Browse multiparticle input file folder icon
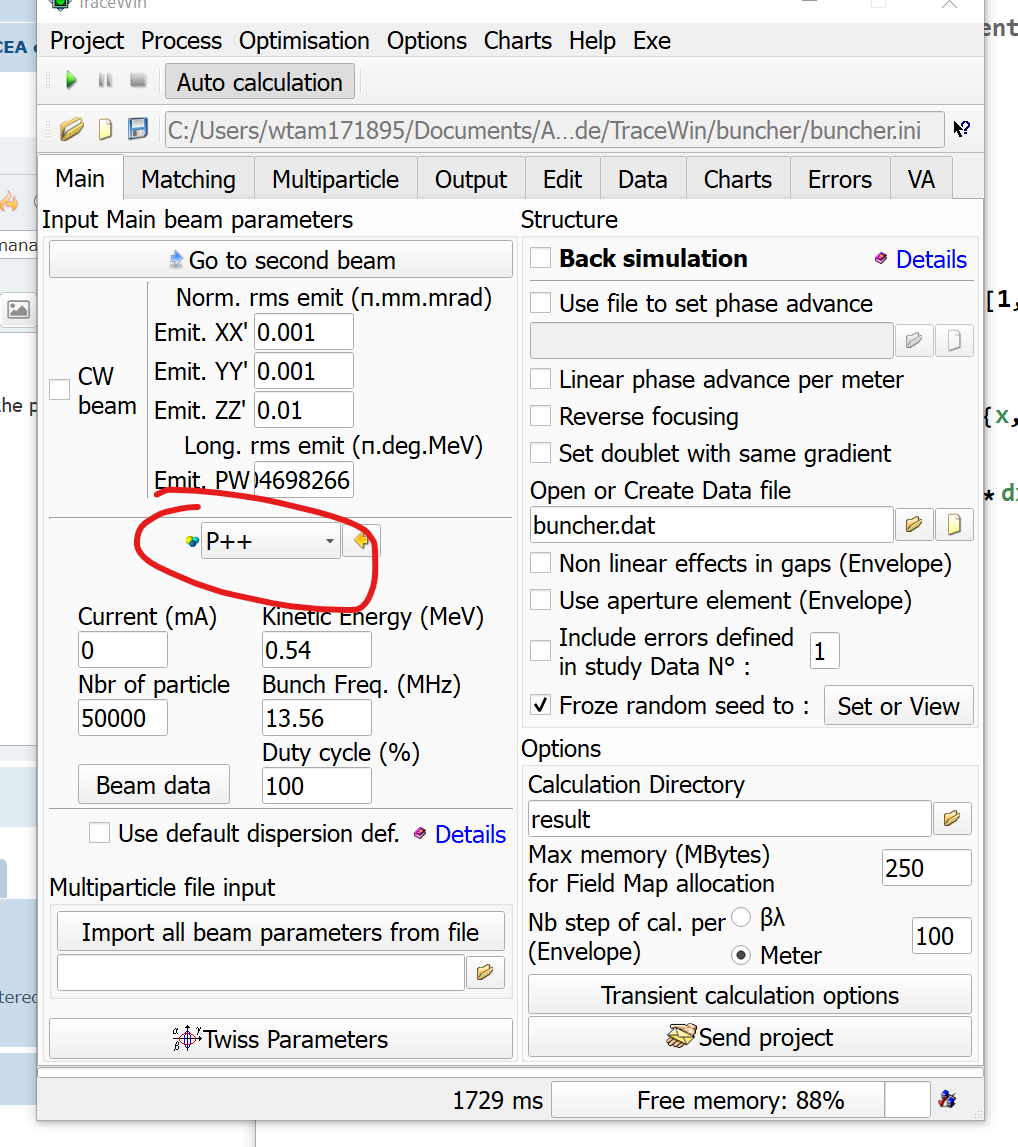1018x1147 pixels. (x=485, y=973)
